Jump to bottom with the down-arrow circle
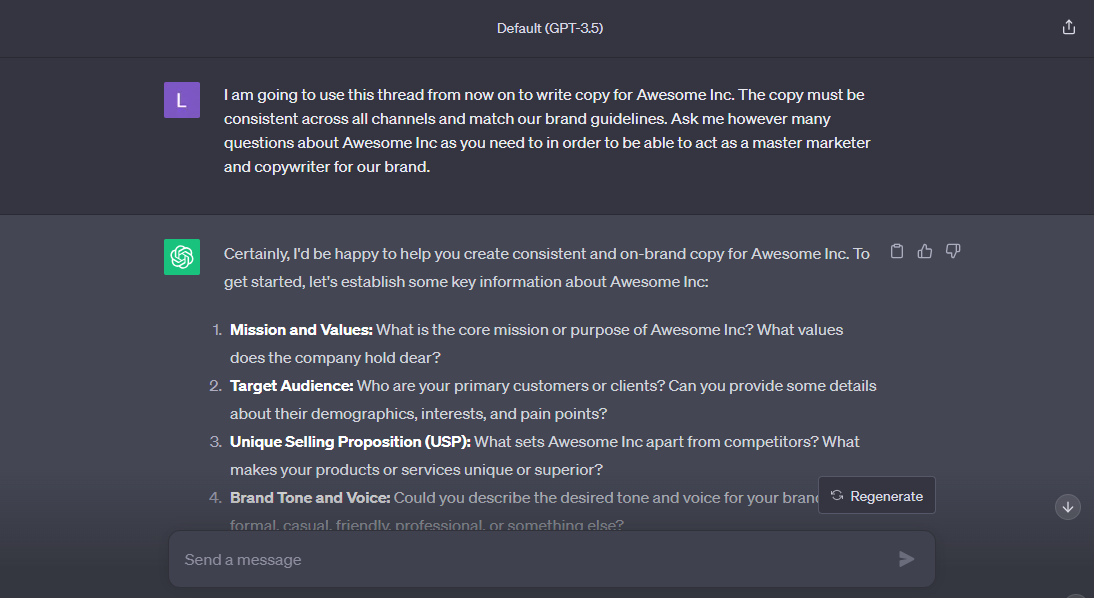Image resolution: width=1094 pixels, height=598 pixels. pyautogui.click(x=1068, y=507)
